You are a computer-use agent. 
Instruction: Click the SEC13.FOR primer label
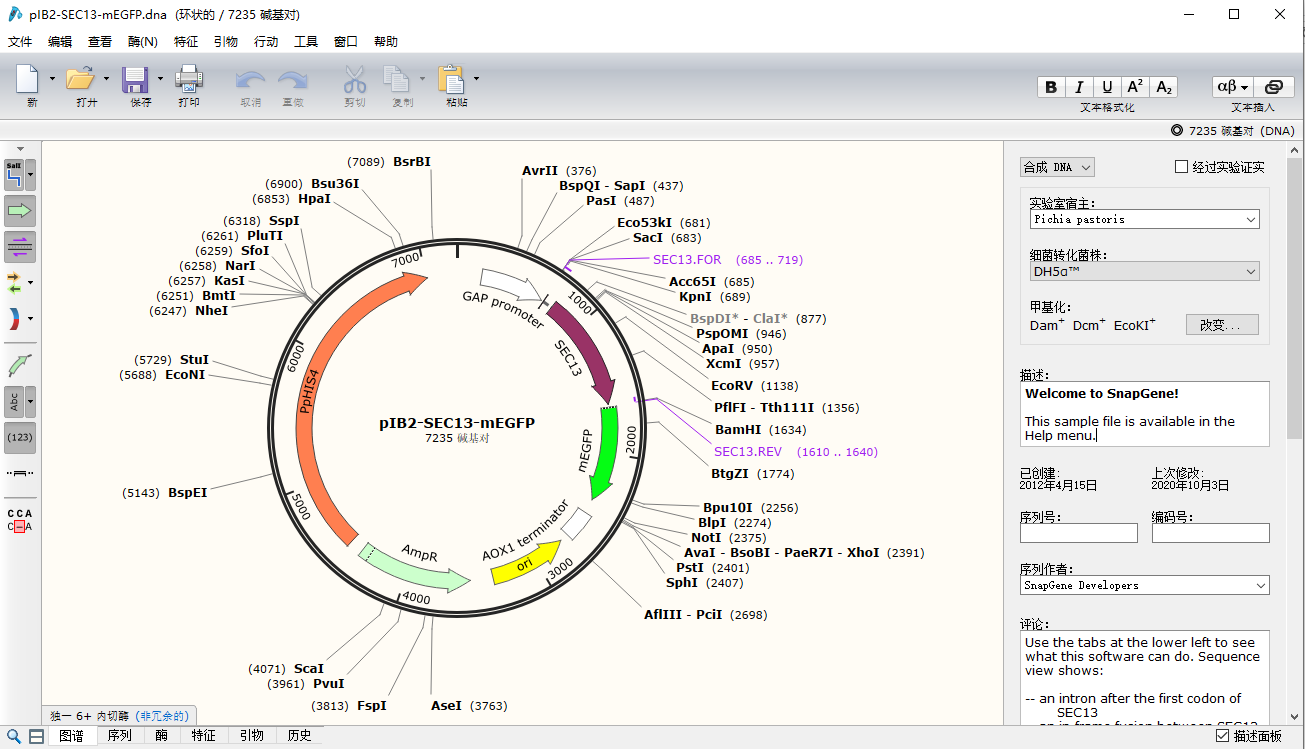687,260
